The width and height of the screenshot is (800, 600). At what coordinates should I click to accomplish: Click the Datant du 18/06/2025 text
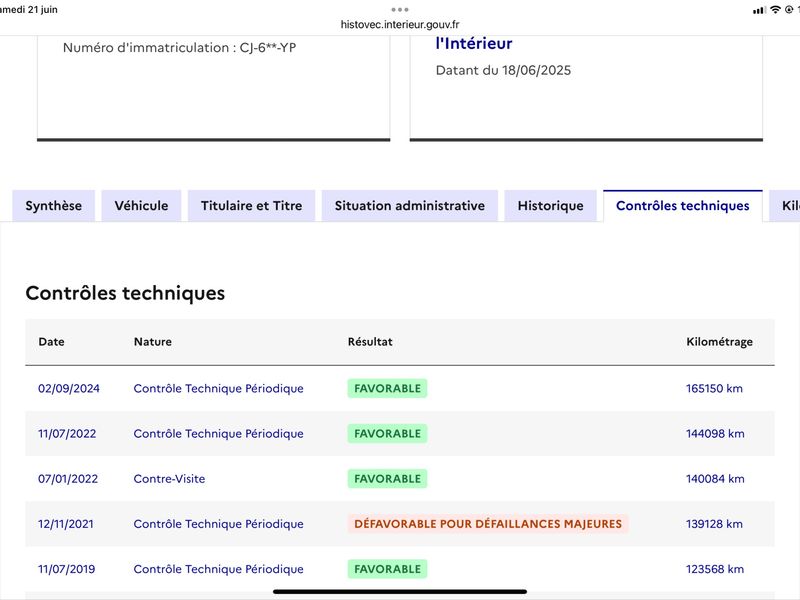[x=503, y=70]
